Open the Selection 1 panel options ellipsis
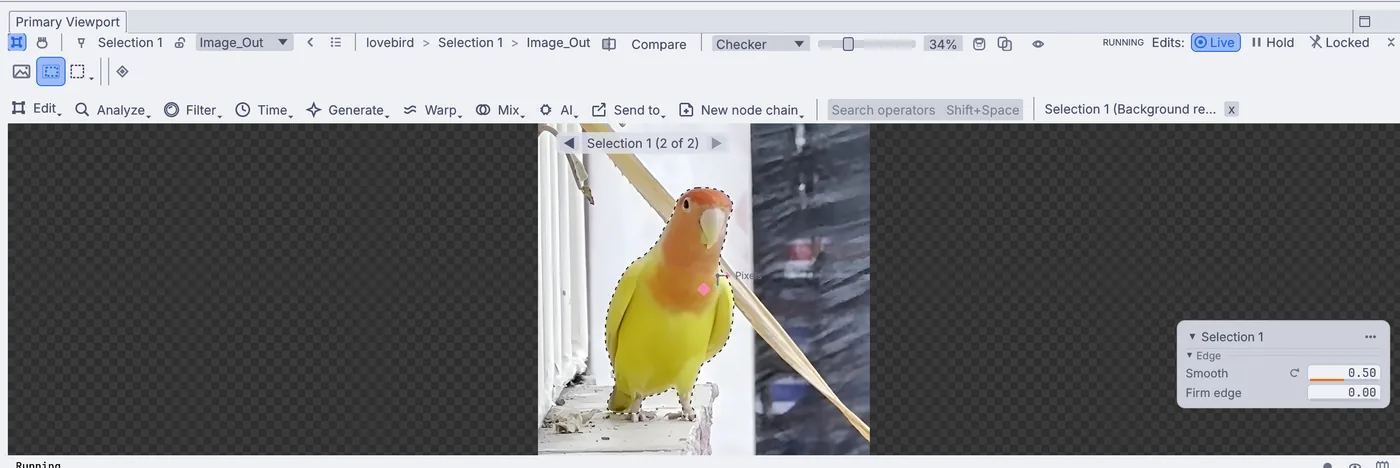This screenshot has width=1400, height=468. (1371, 337)
